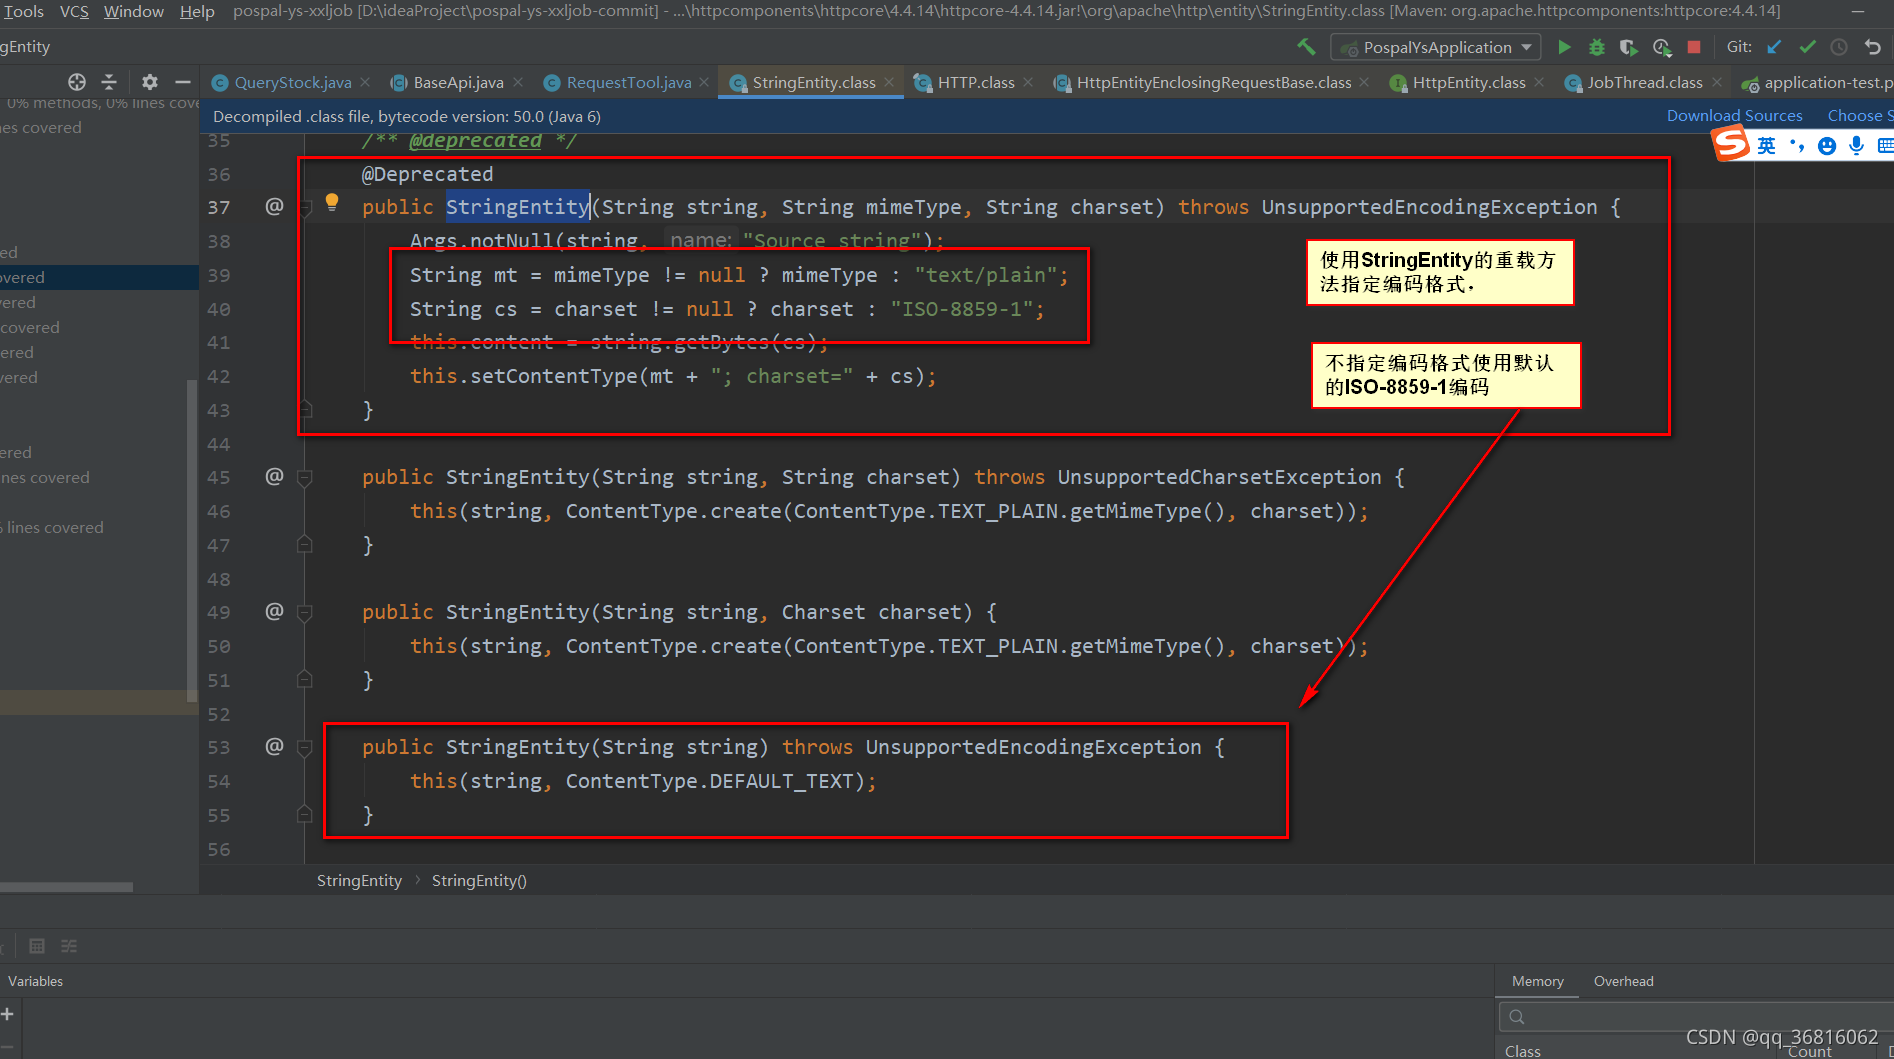Screen dimensions: 1894x1059
Task: Collapse fold marker at line 51
Action: pyautogui.click(x=305, y=680)
